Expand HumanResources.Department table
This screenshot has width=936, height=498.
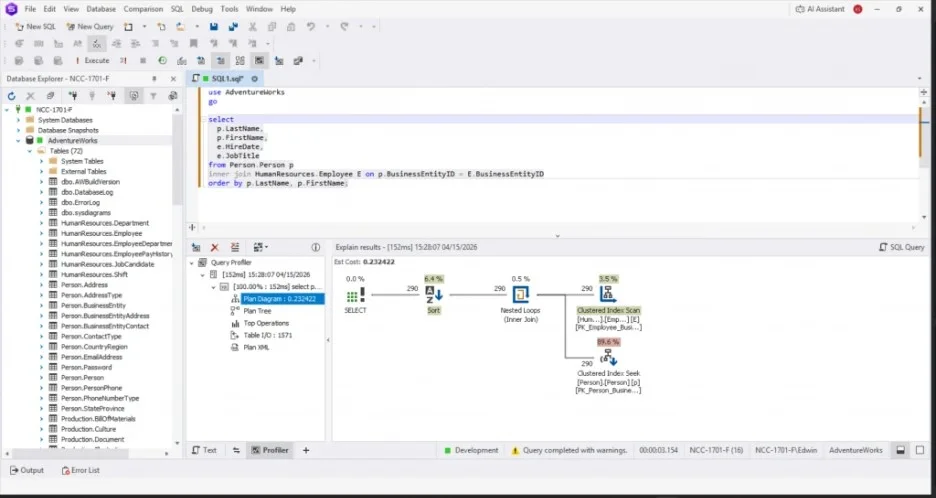click(41, 223)
